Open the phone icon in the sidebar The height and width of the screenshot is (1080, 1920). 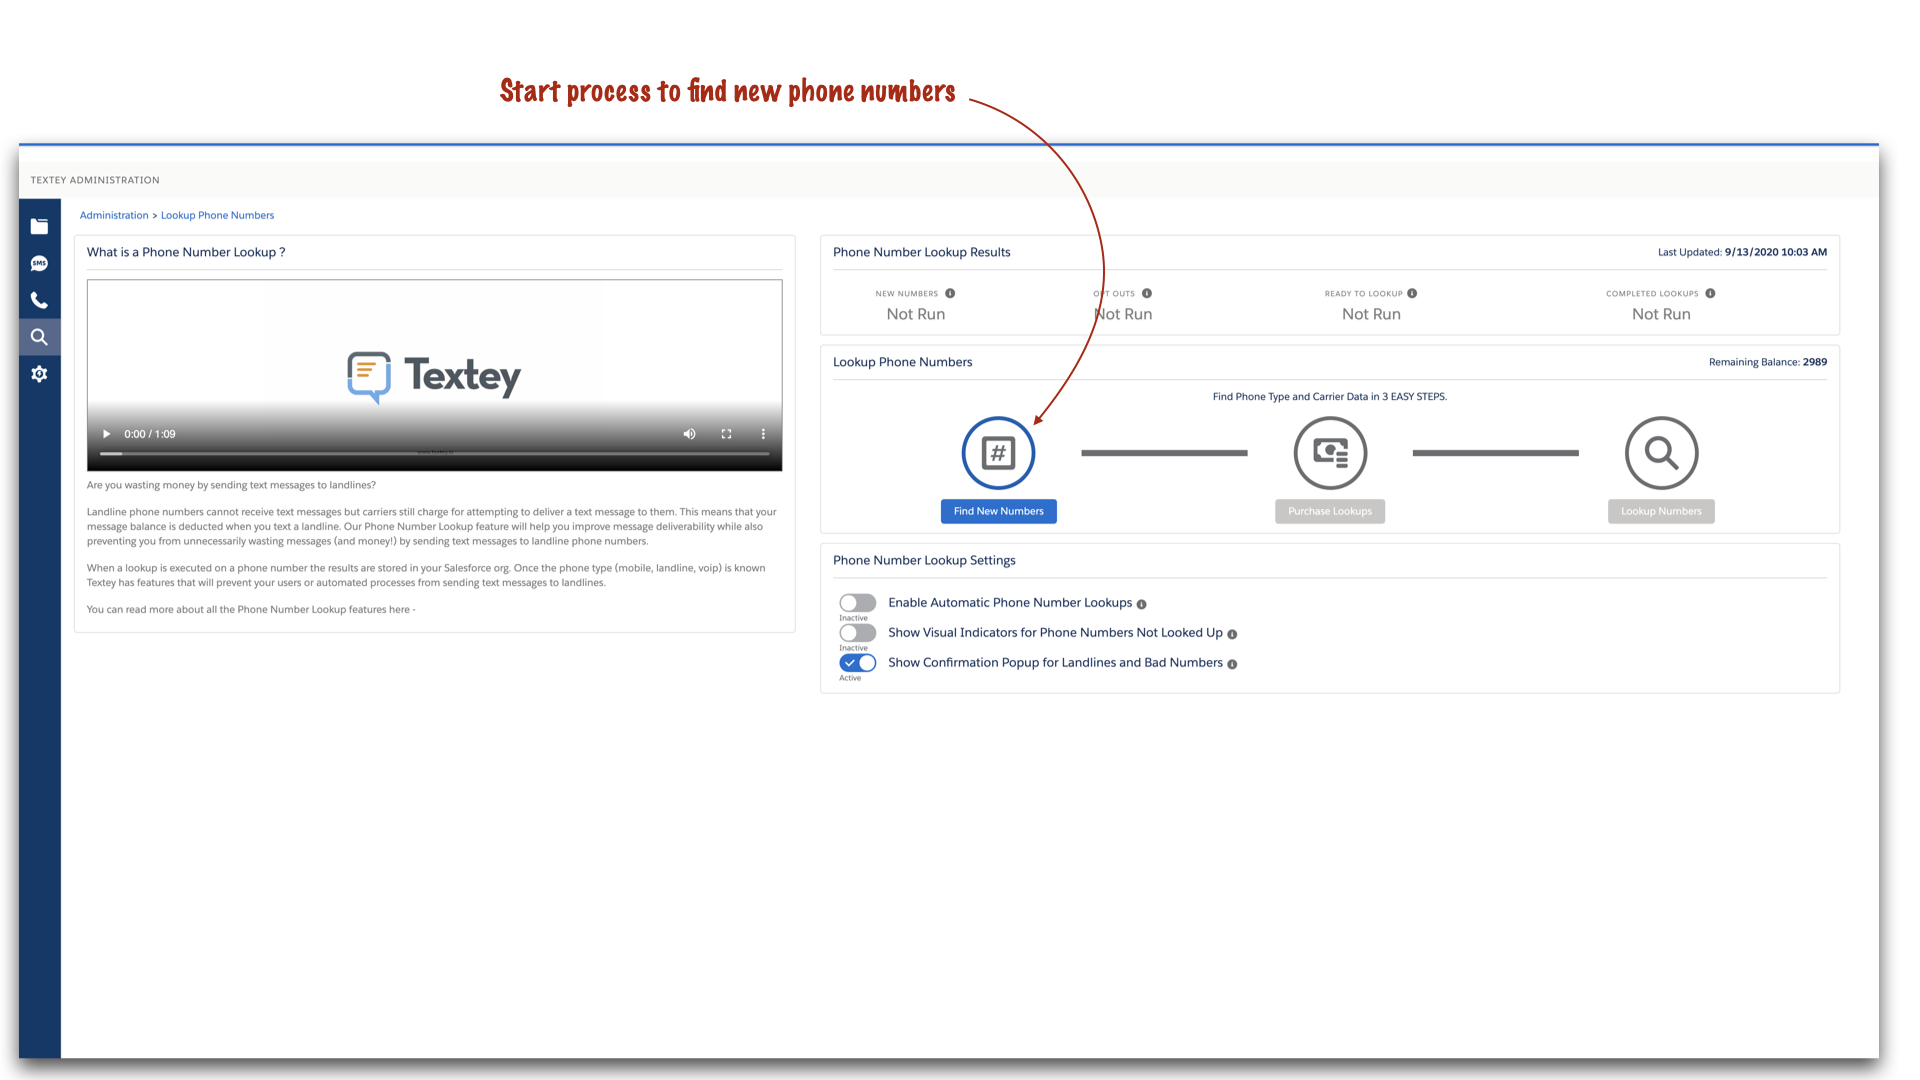39,300
